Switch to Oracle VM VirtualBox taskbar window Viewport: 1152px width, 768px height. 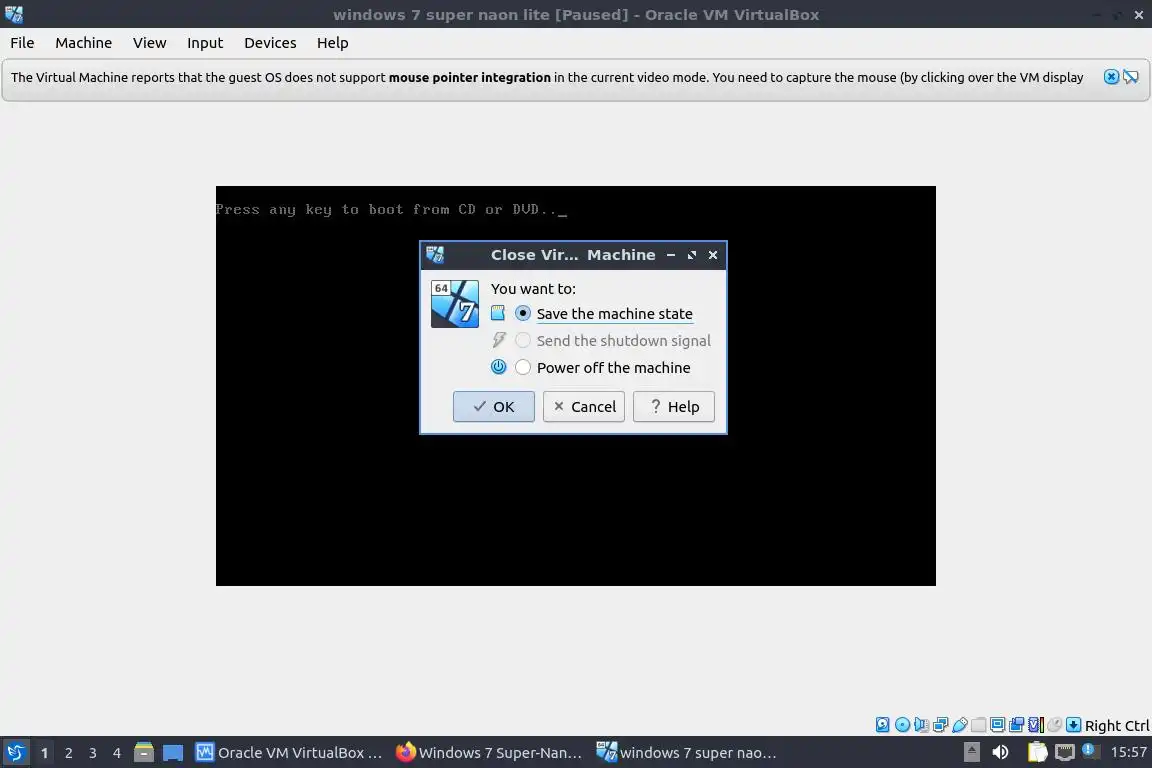pos(289,753)
